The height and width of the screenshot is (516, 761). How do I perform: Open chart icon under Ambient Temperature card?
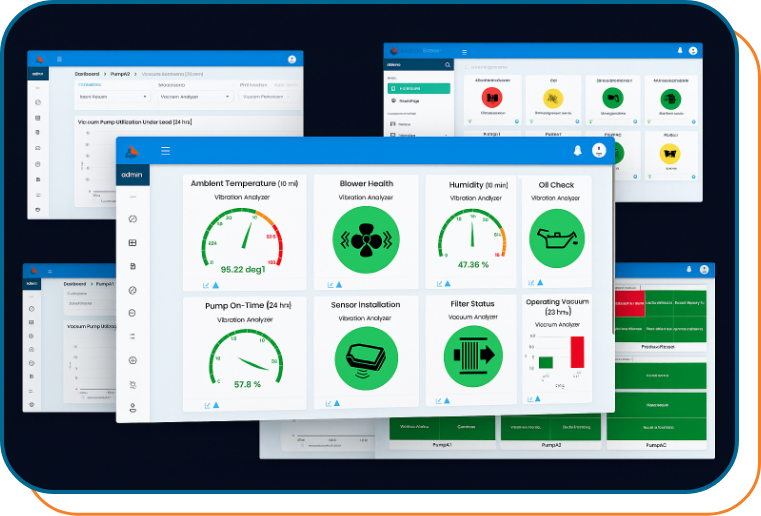206,285
